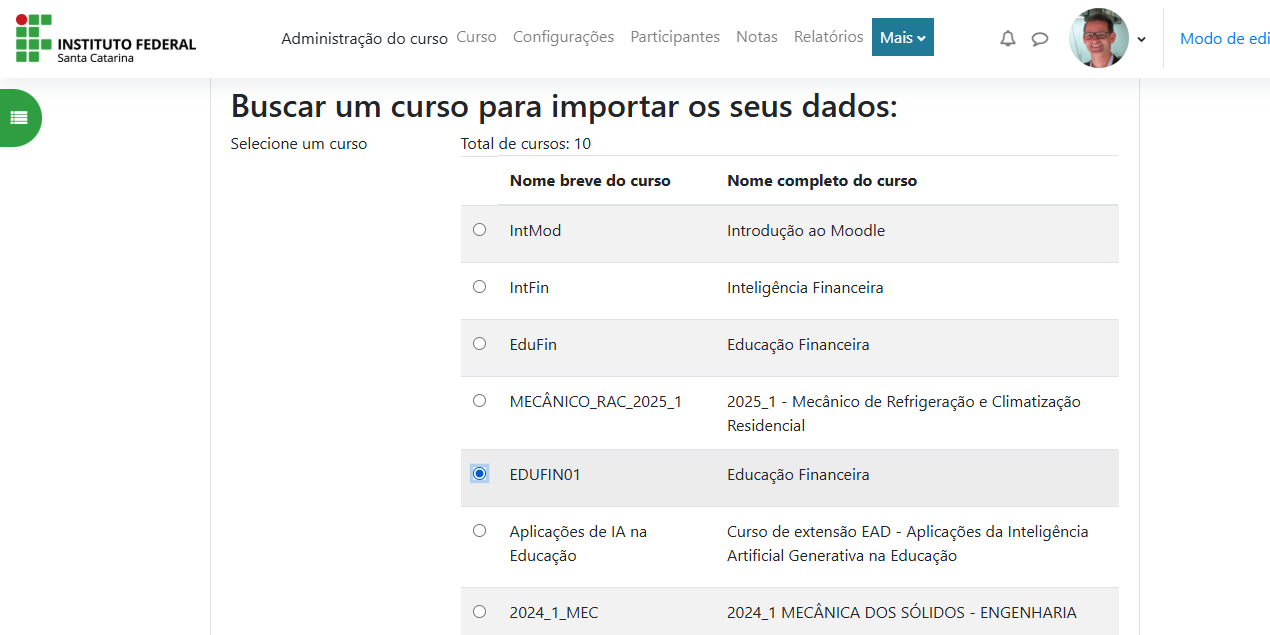Click the user profile avatar photo
1270x635 pixels.
tap(1098, 38)
